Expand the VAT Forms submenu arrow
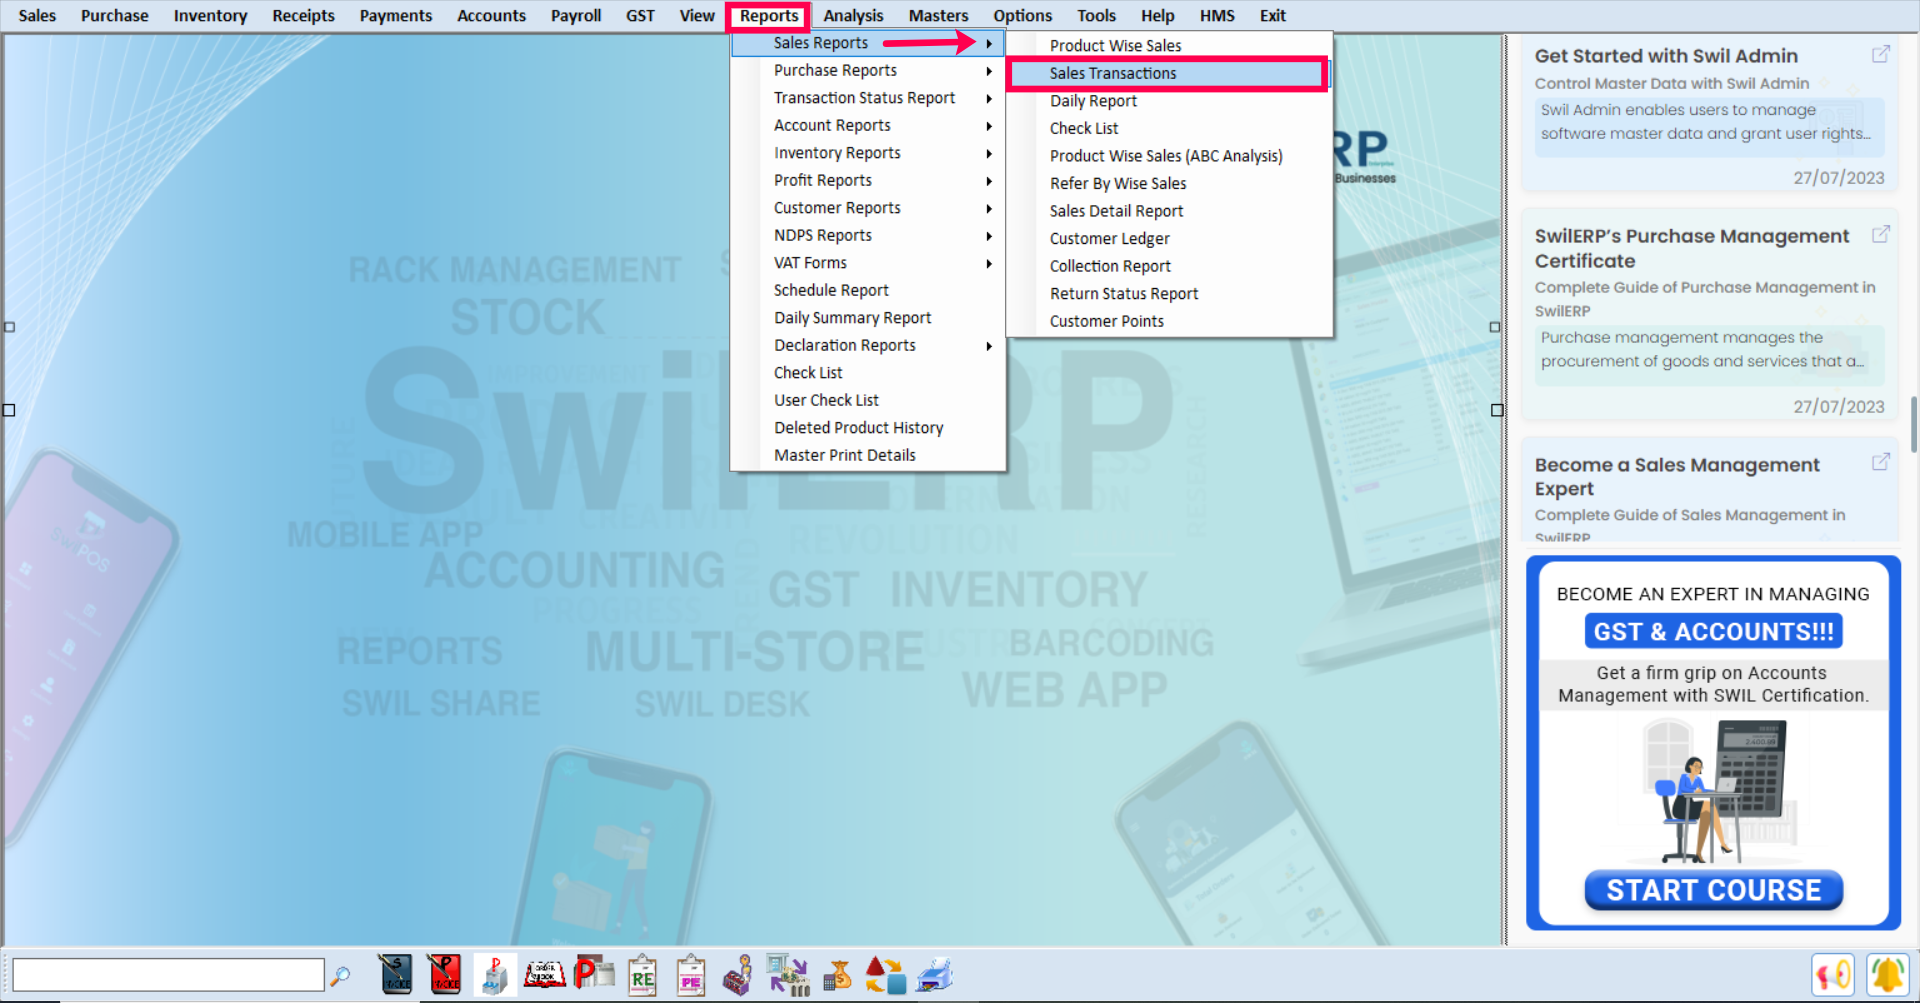1920x1003 pixels. (x=989, y=263)
